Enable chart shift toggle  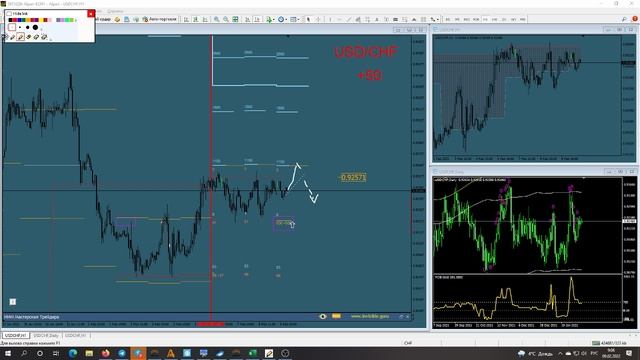click(257, 19)
